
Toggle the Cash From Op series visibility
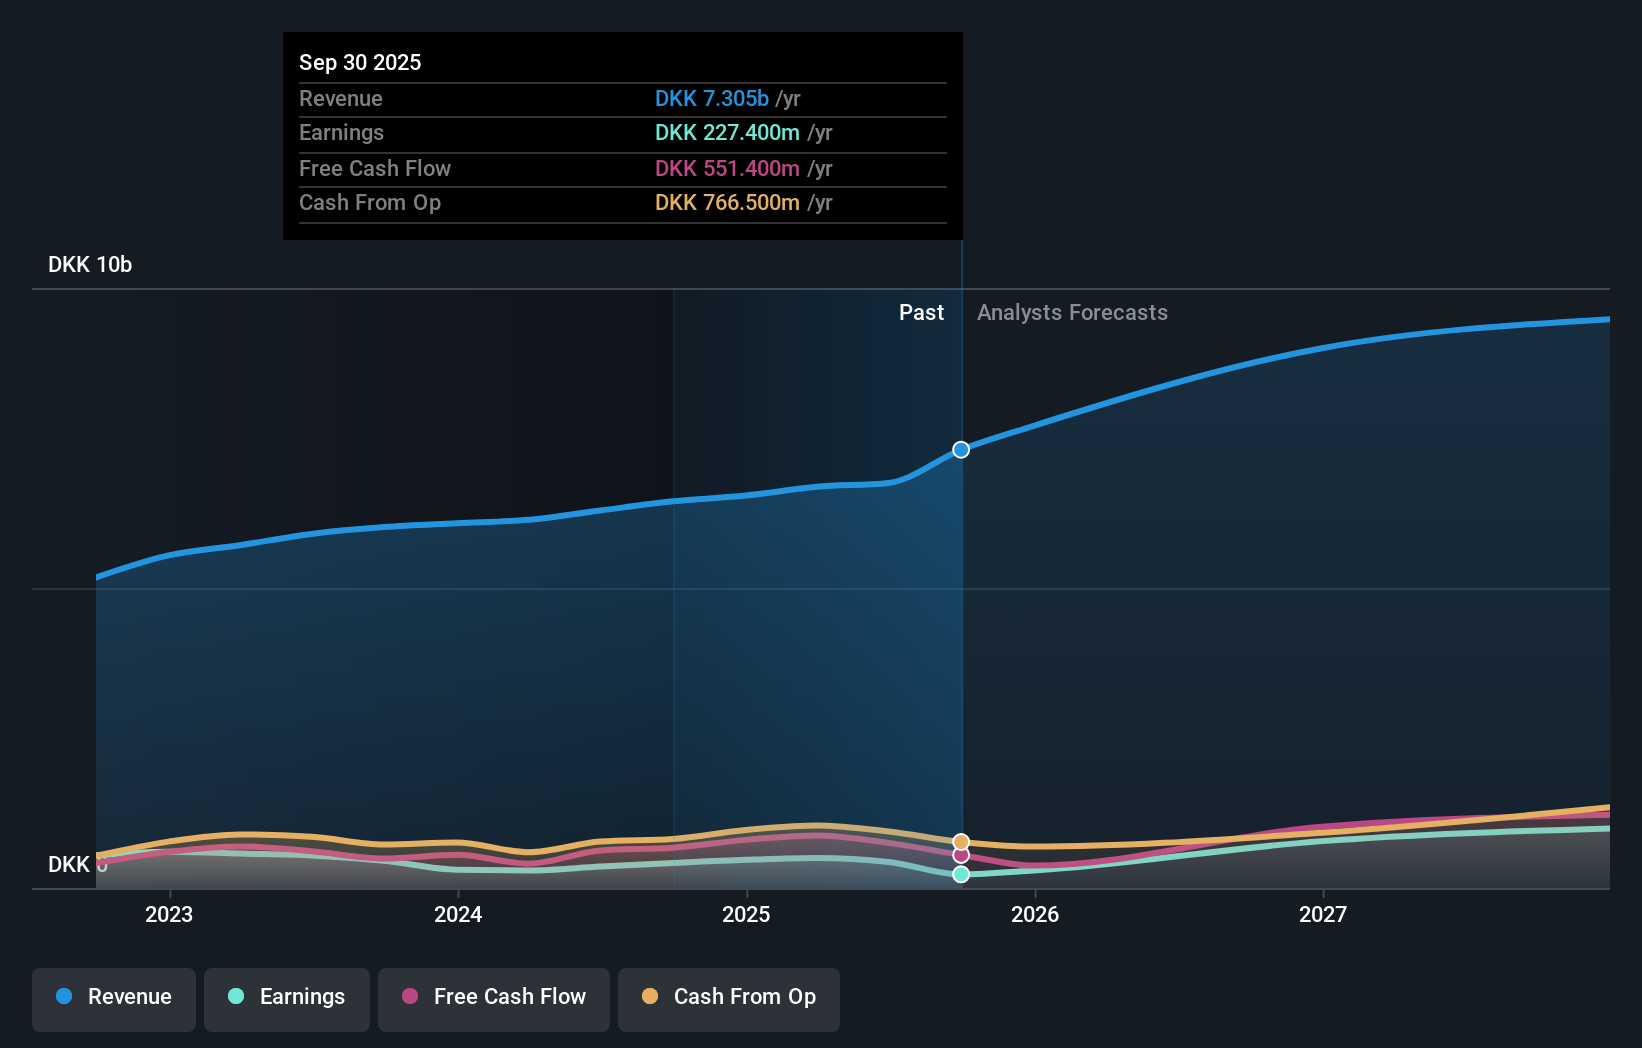[x=728, y=999]
